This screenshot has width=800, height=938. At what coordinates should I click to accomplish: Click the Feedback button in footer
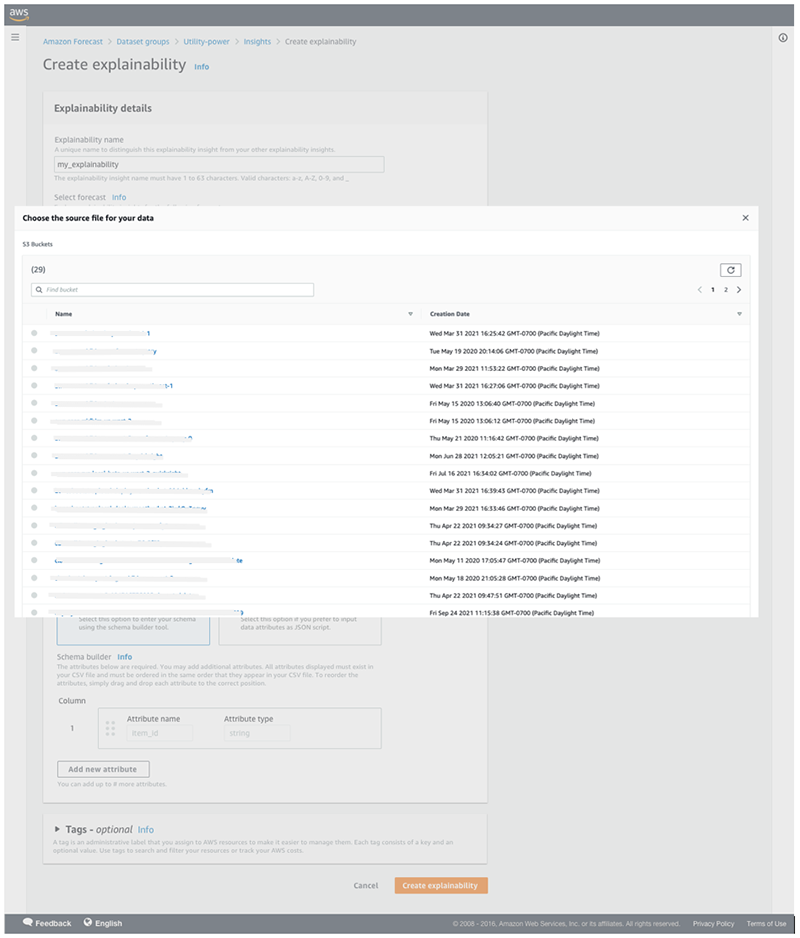[x=47, y=923]
